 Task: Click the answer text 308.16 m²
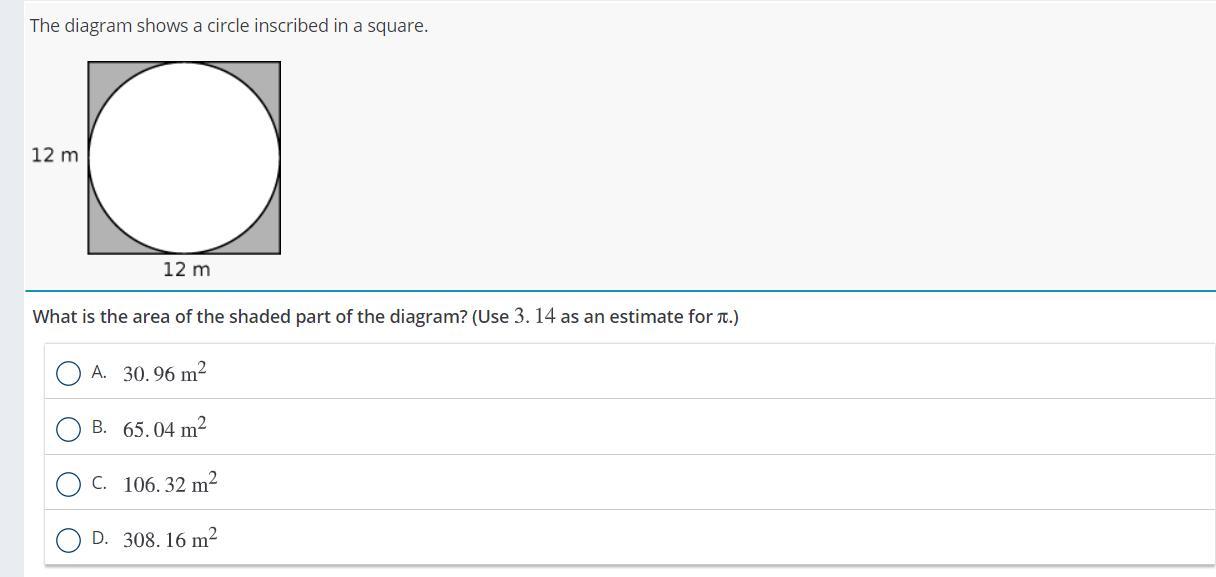(170, 540)
